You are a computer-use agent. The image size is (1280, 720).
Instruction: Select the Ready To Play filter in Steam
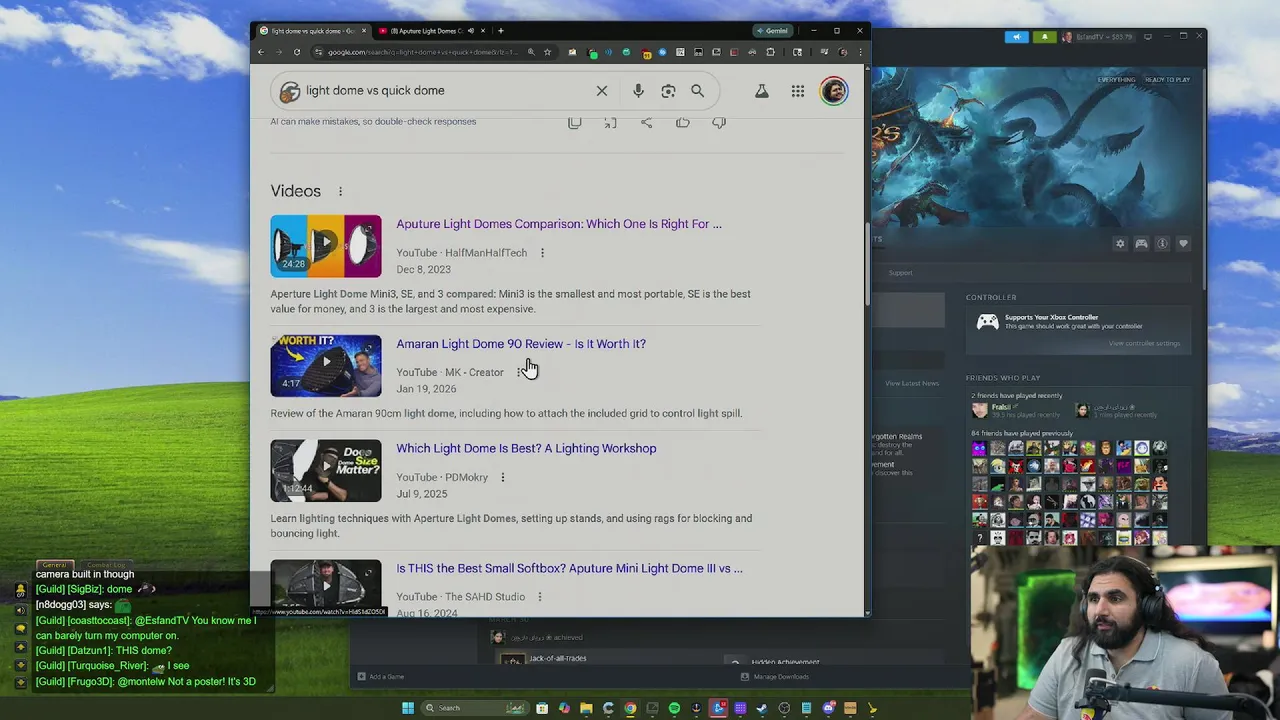click(1168, 79)
